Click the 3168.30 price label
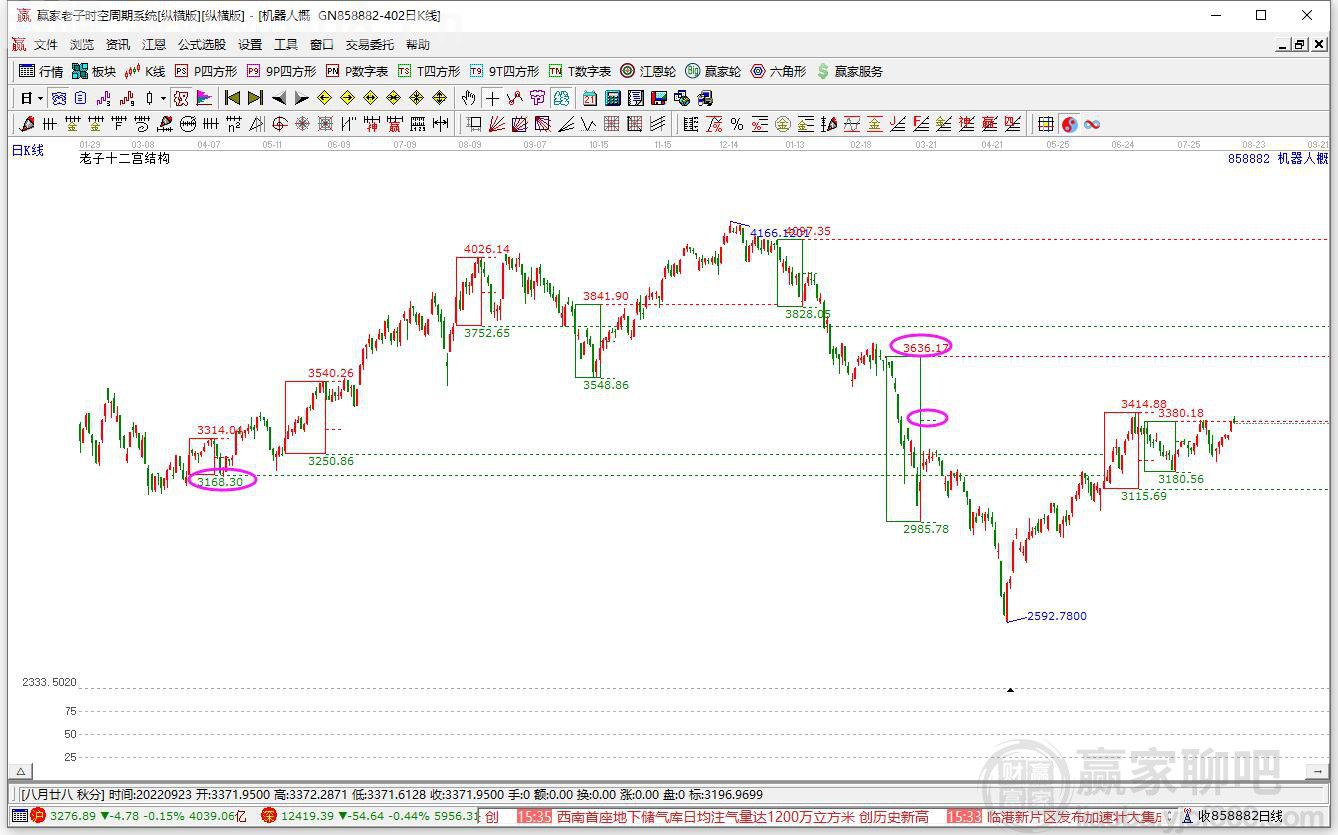Screen dimensions: 1338x835 [x=220, y=482]
